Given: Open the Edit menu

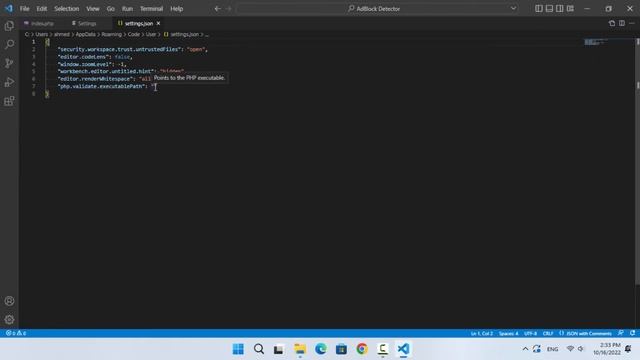Looking at the screenshot, I should (42, 9).
